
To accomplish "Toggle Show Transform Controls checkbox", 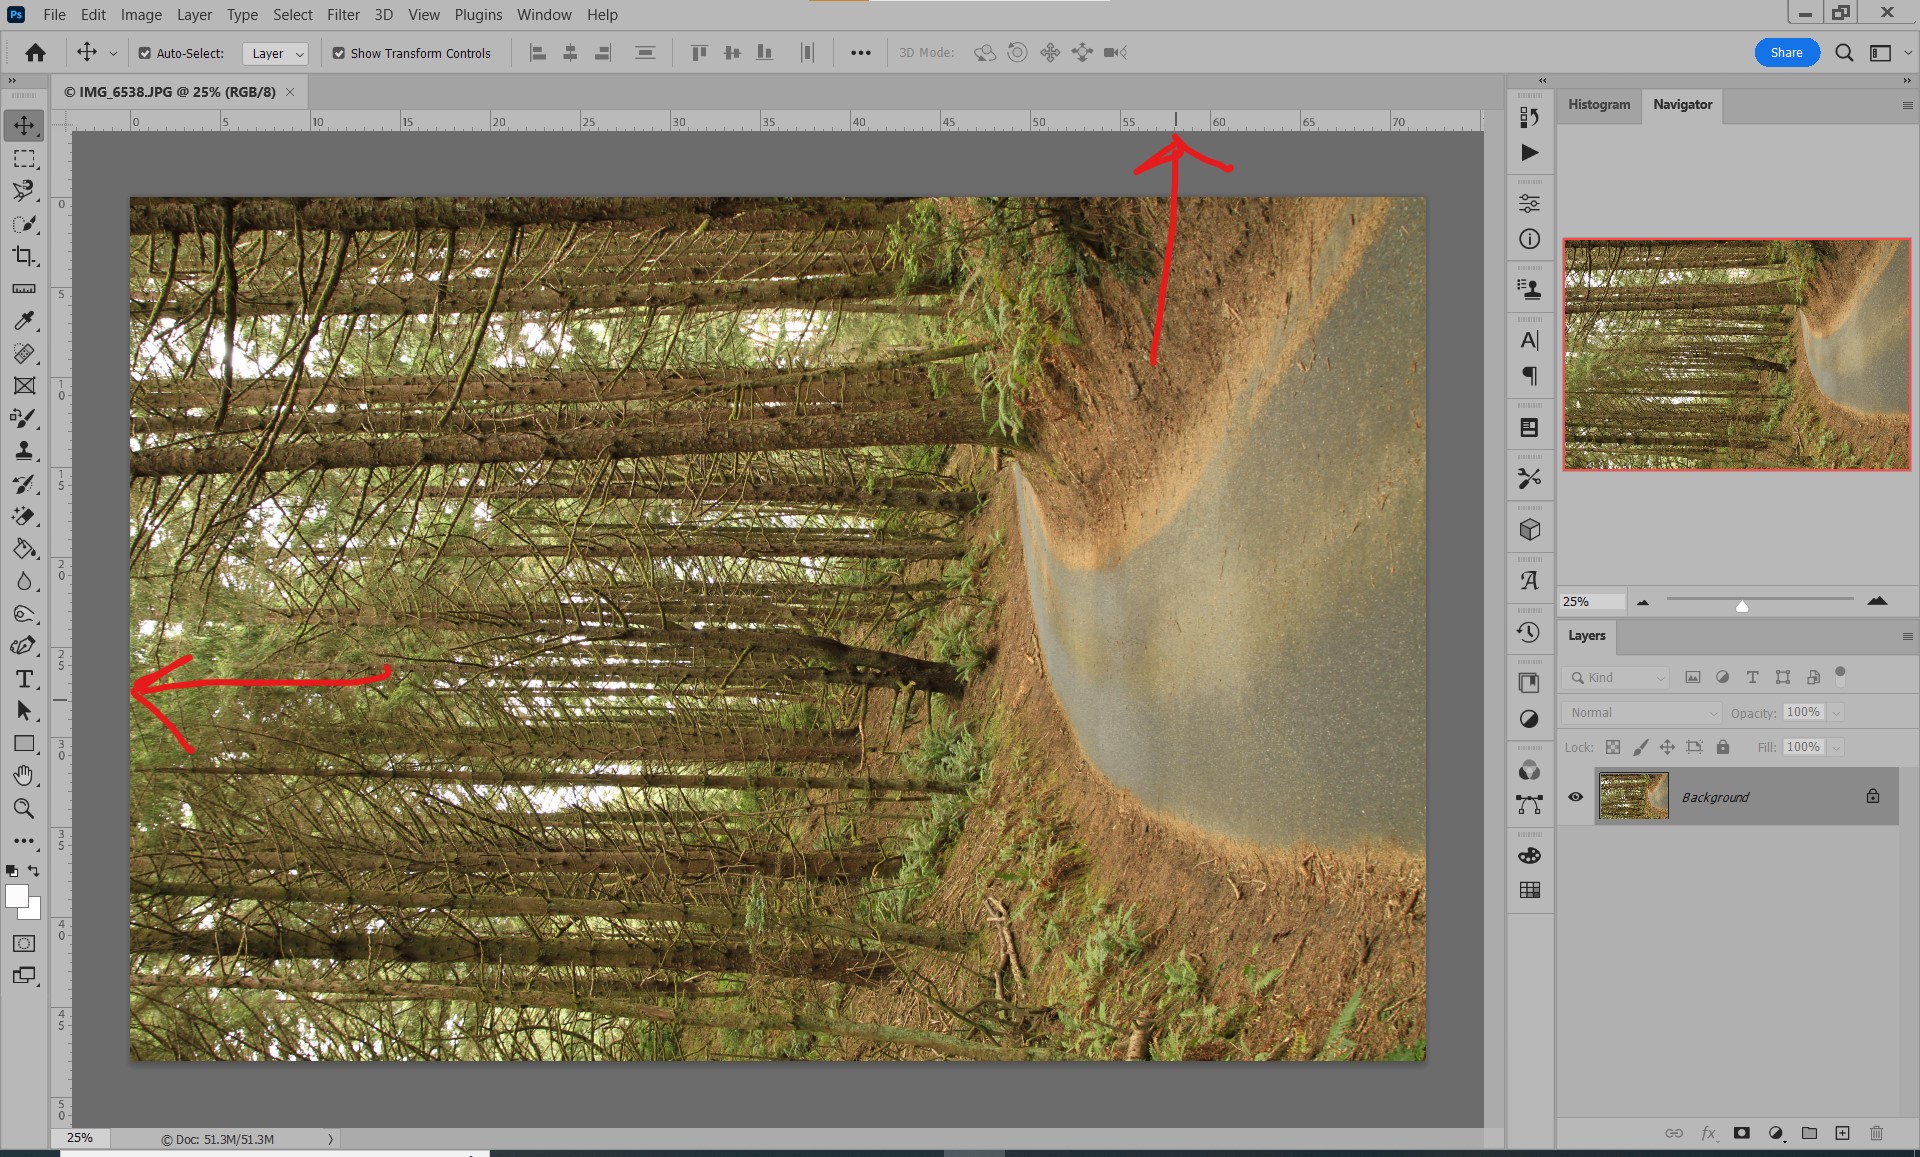I will point(339,53).
